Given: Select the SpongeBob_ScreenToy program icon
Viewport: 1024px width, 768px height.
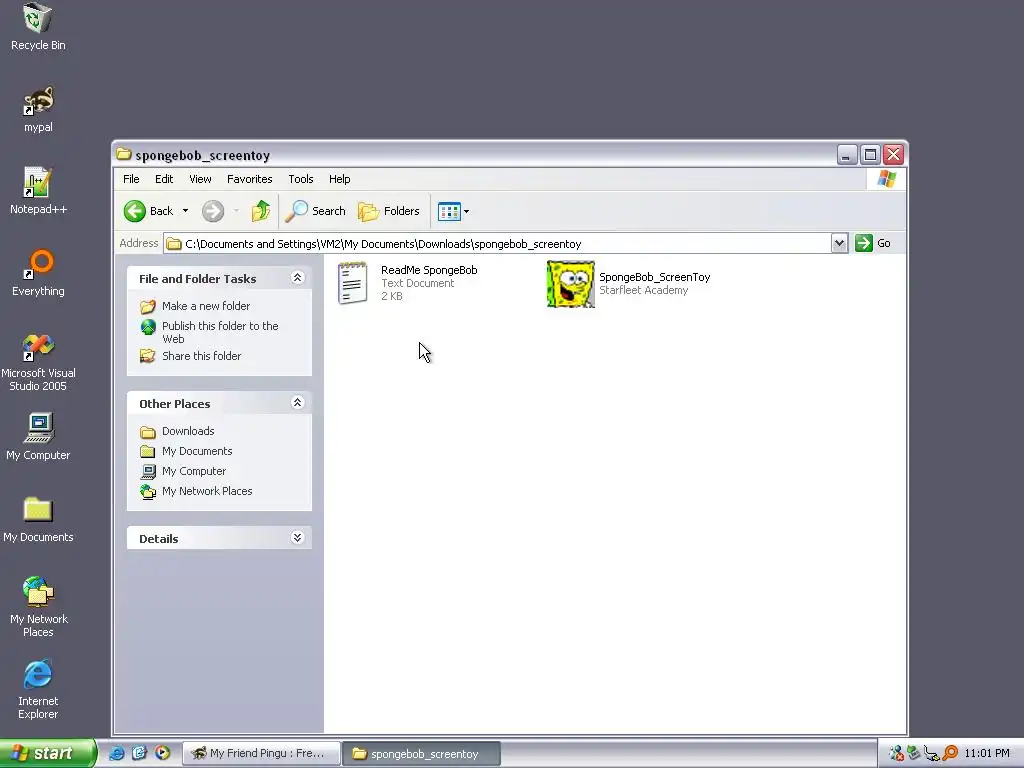Looking at the screenshot, I should 570,283.
